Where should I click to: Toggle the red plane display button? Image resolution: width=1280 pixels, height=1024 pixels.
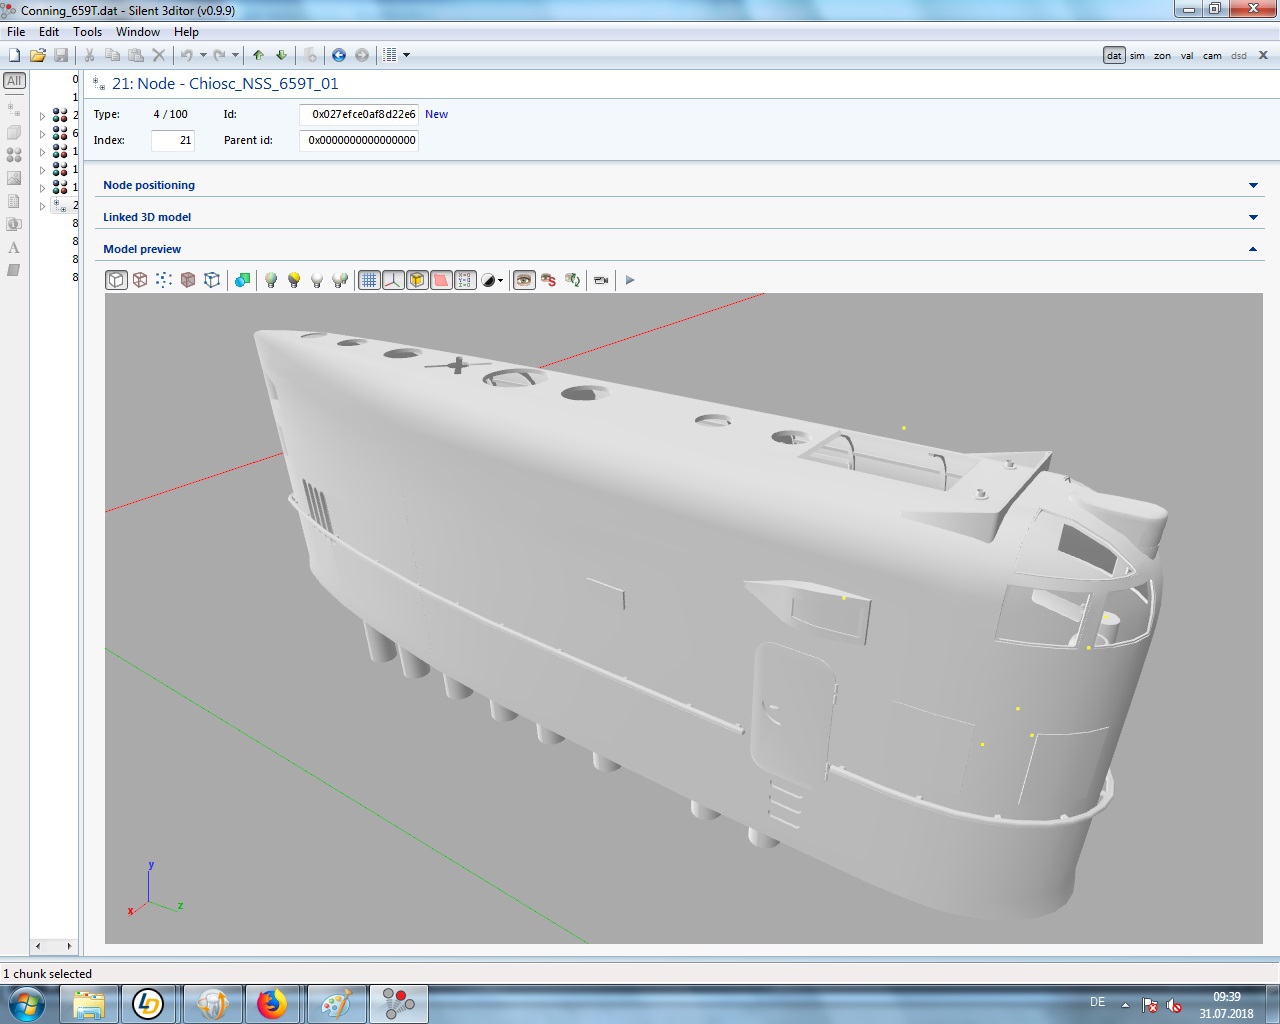point(441,280)
